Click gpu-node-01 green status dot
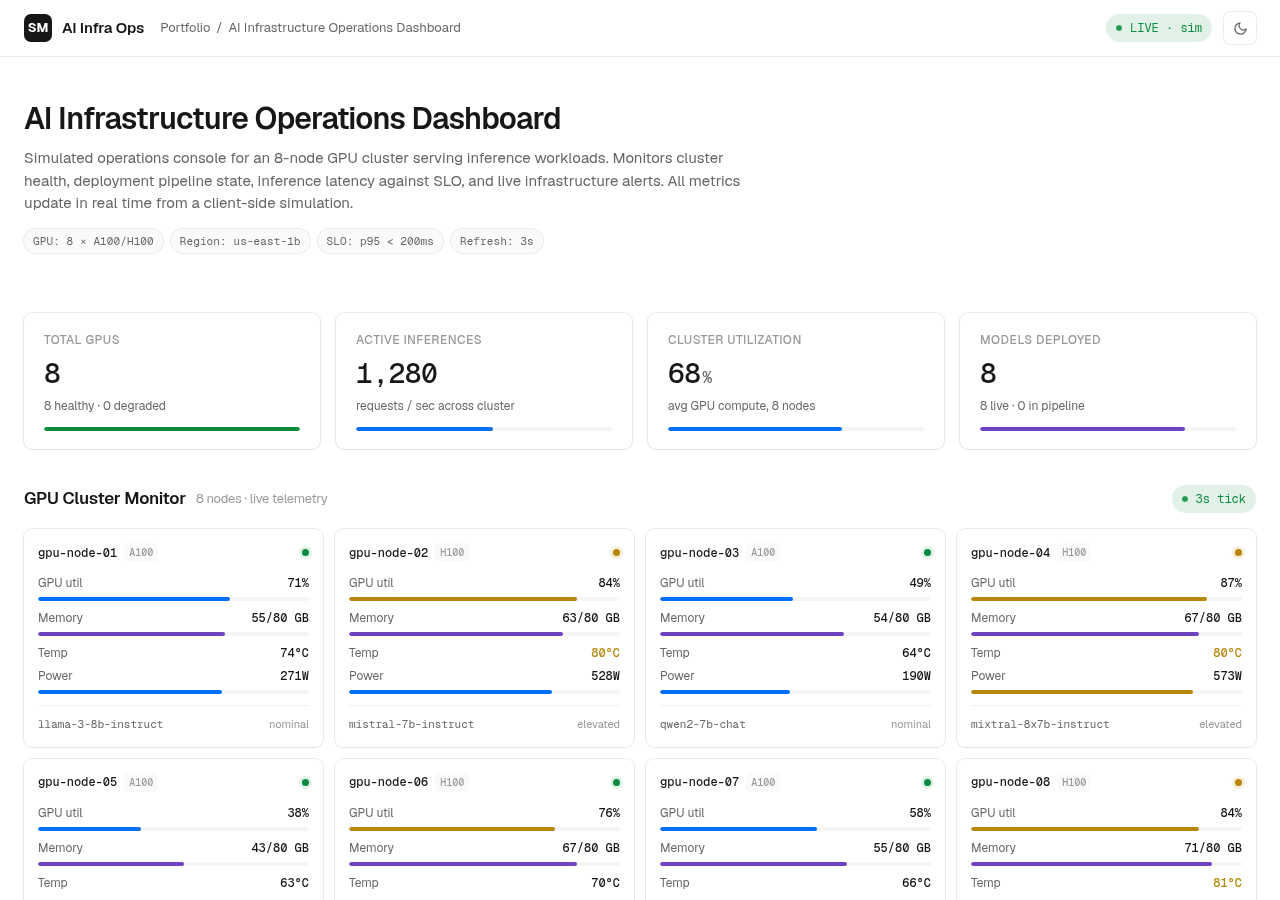This screenshot has width=1280, height=900. pos(305,552)
